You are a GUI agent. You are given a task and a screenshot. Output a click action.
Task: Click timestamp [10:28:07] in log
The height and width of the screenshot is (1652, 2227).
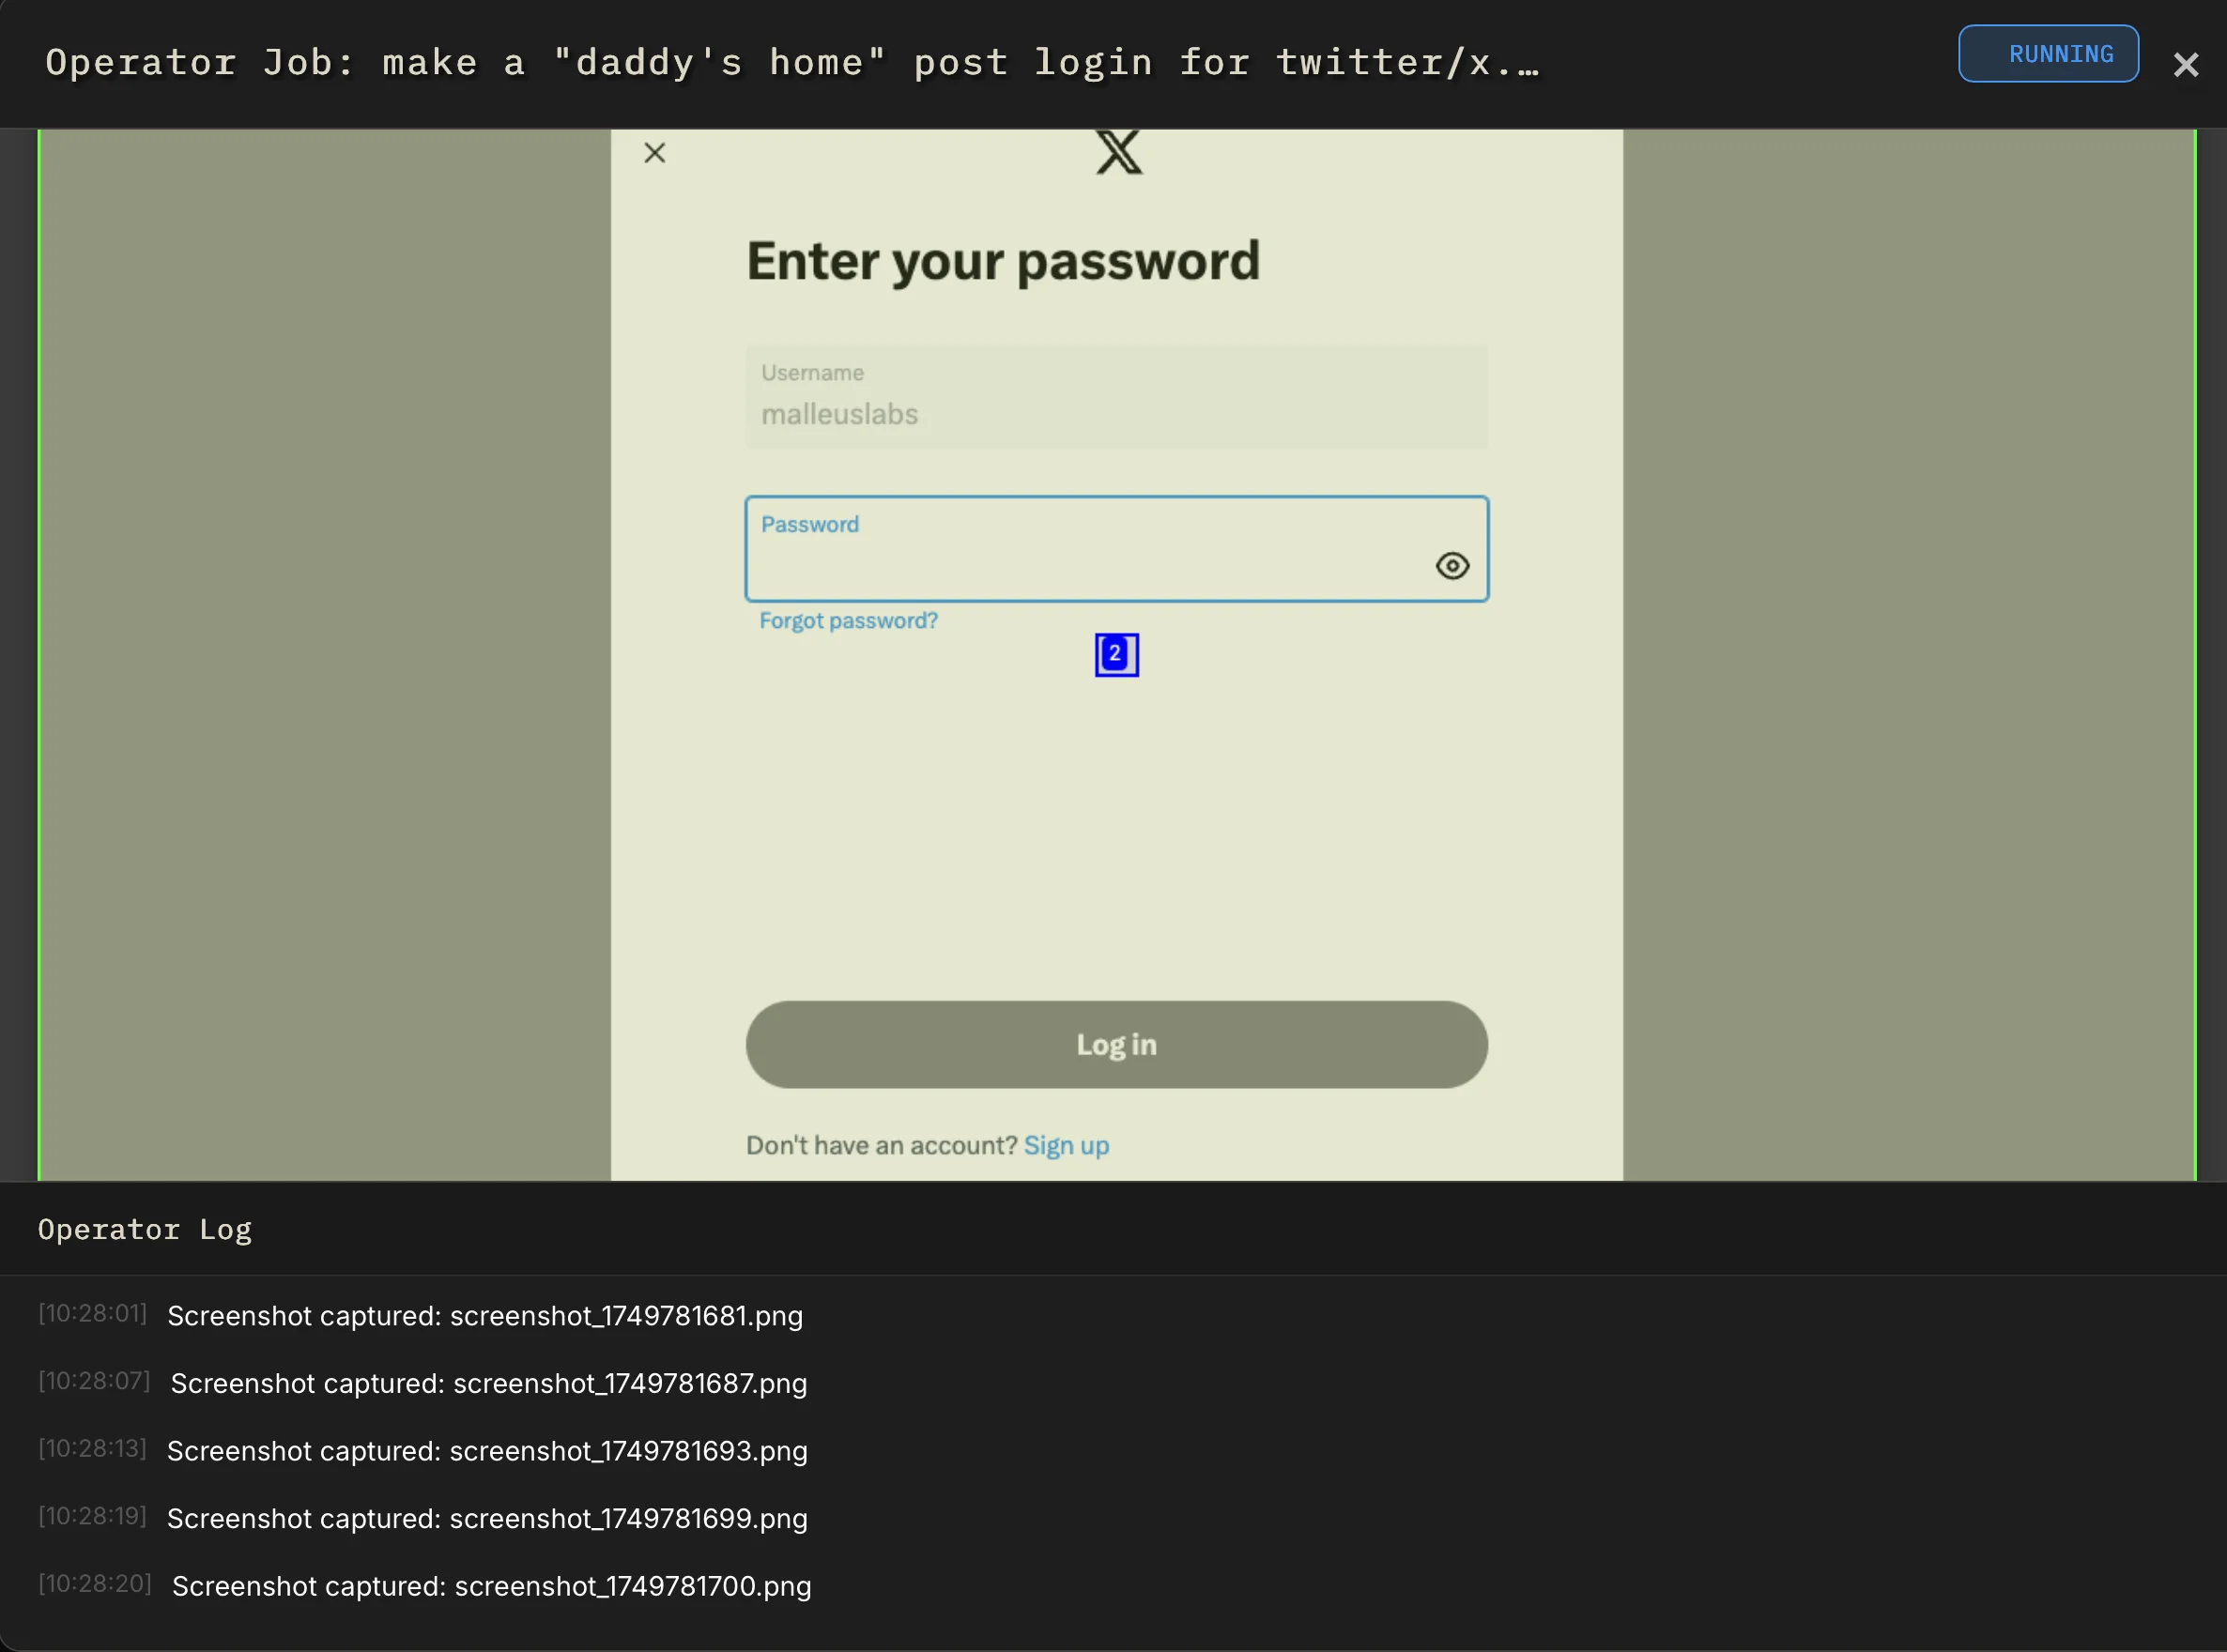94,1382
